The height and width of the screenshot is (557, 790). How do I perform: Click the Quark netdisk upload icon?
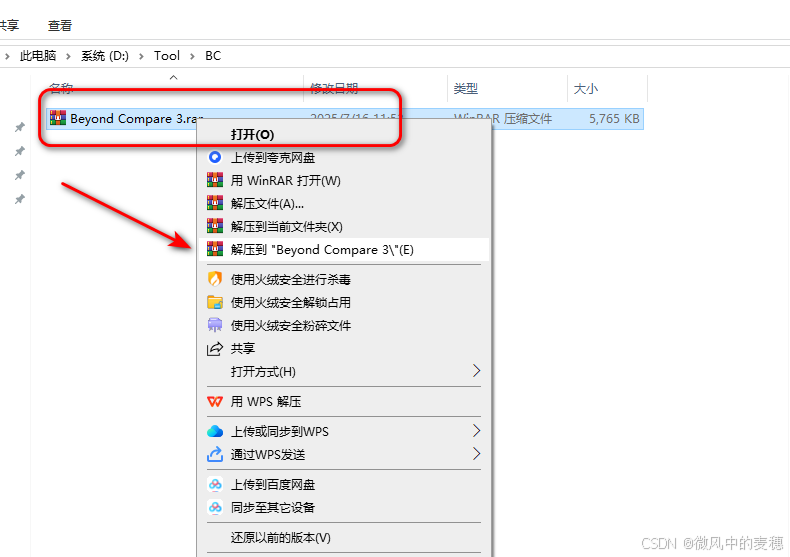click(x=215, y=157)
